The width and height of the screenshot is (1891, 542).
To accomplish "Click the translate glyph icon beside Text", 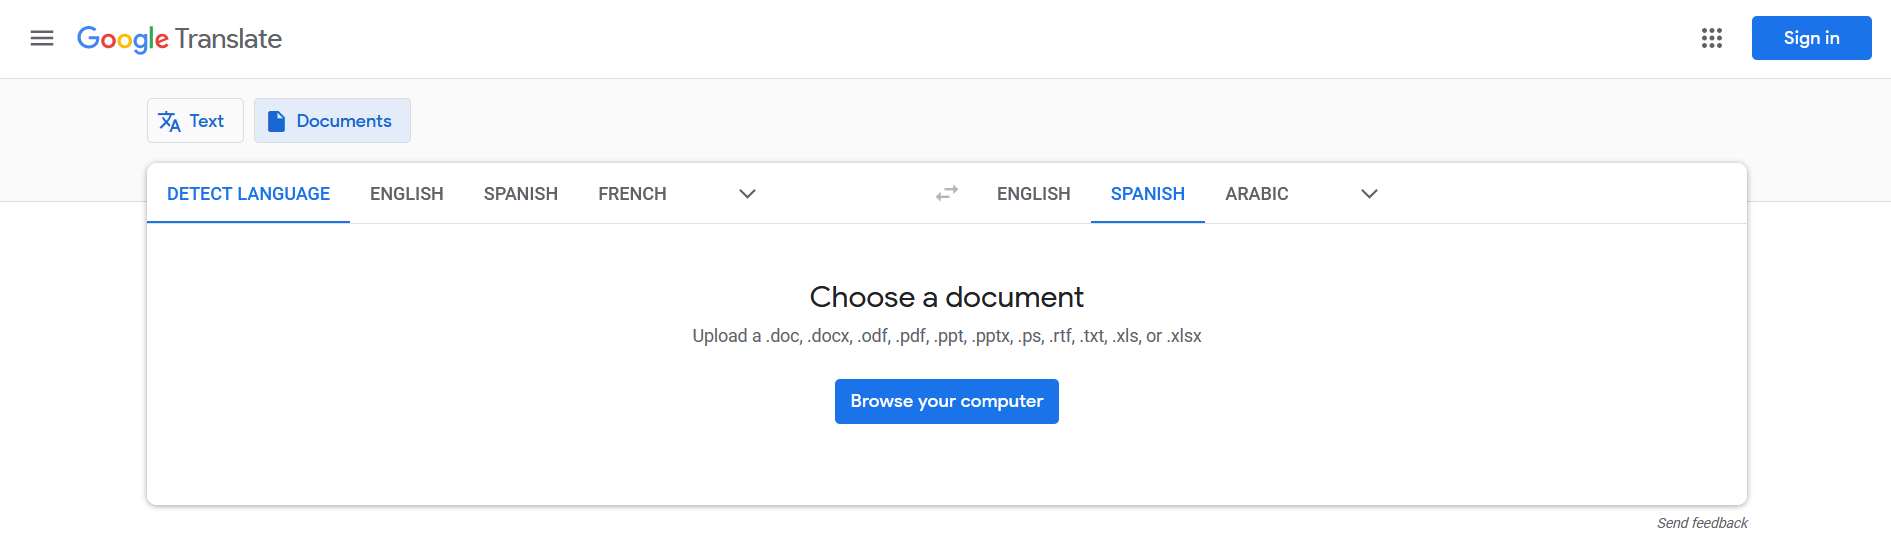I will 170,121.
